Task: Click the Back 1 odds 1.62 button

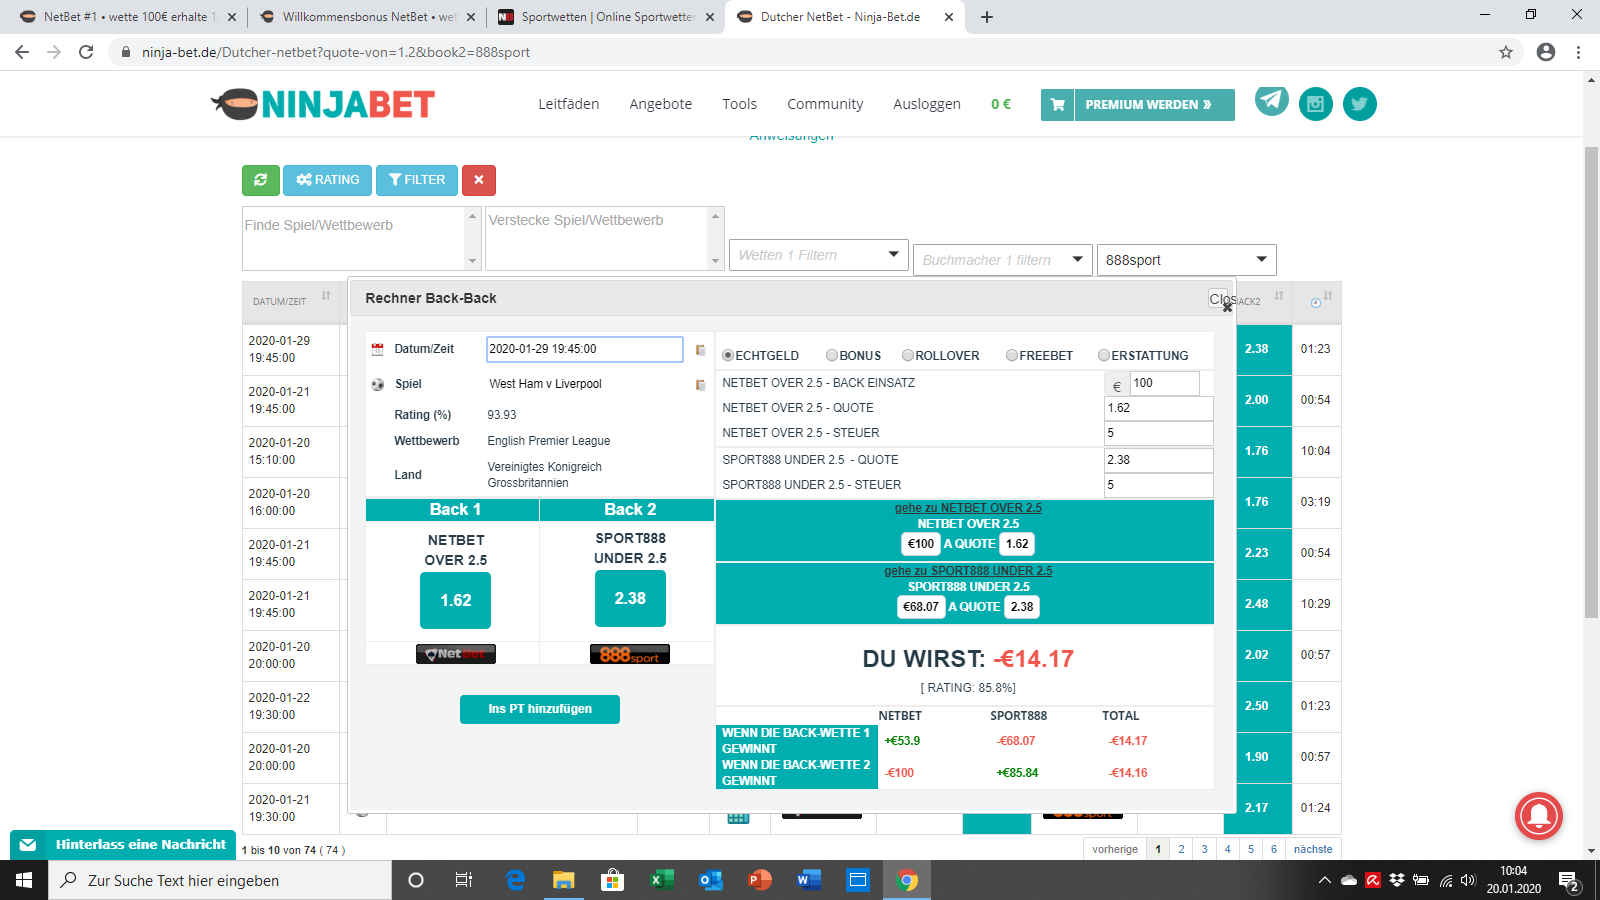Action: 456,600
